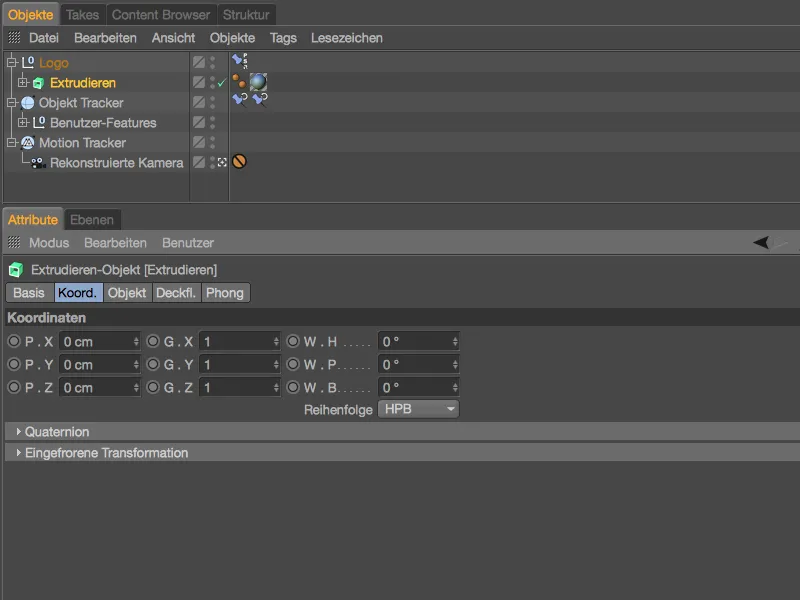Open the Benutzer menu
This screenshot has width=800, height=600.
point(188,243)
